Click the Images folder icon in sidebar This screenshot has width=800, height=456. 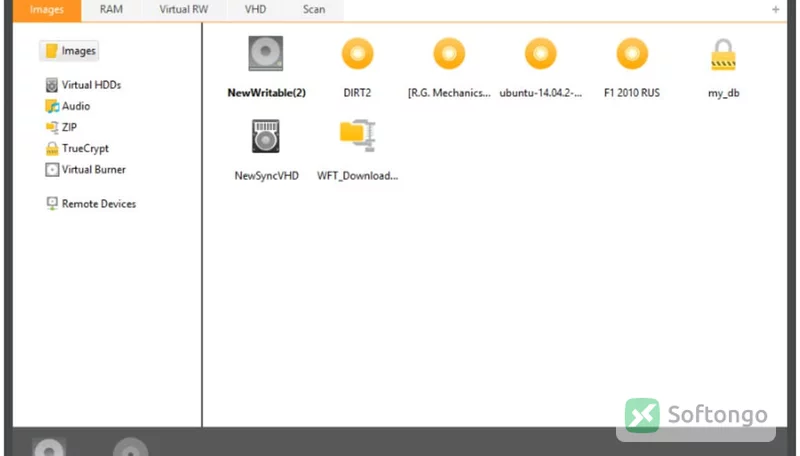click(52, 50)
